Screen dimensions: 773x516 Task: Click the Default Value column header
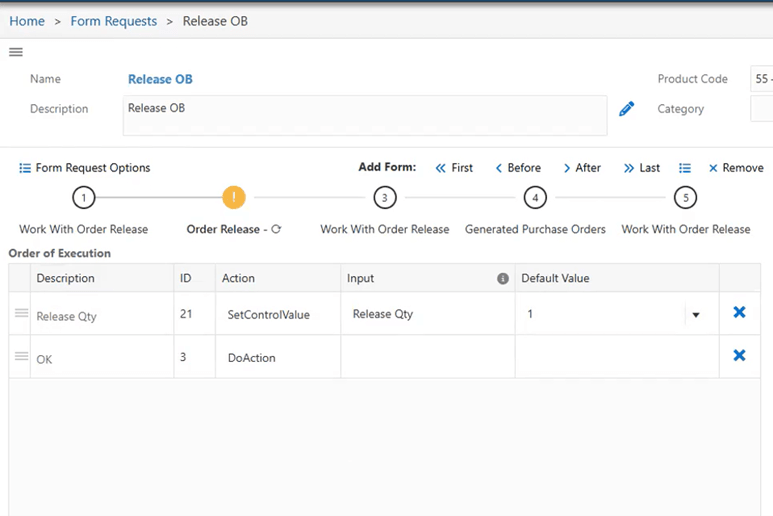point(617,278)
